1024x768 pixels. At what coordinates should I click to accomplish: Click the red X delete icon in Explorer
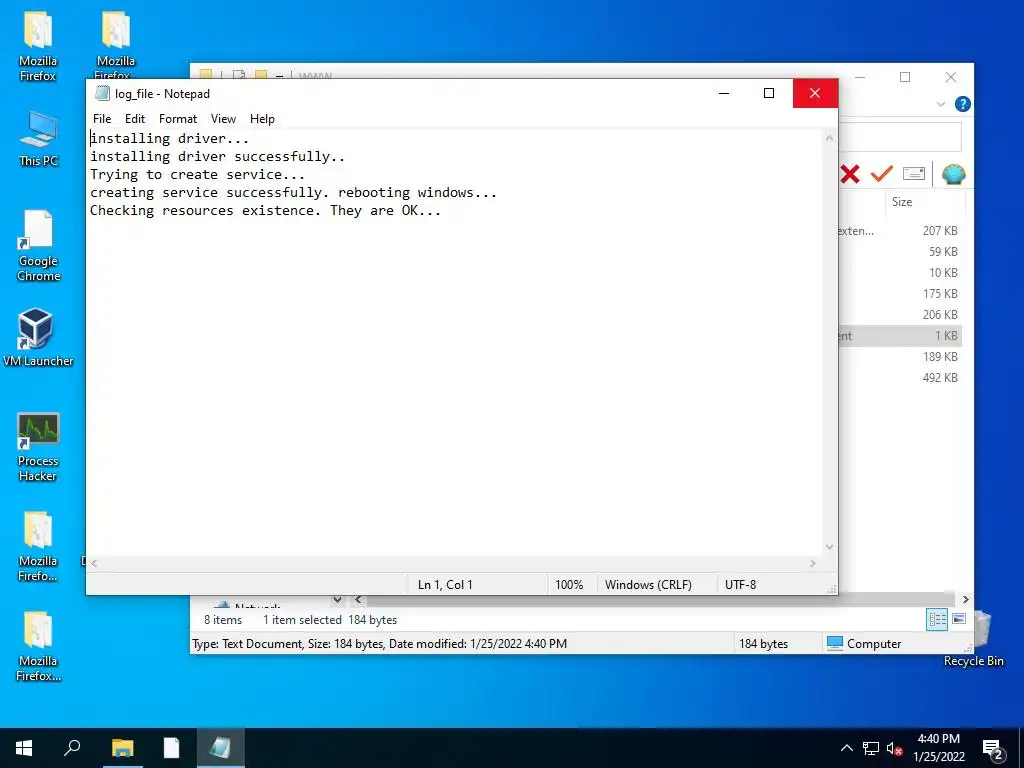(850, 174)
